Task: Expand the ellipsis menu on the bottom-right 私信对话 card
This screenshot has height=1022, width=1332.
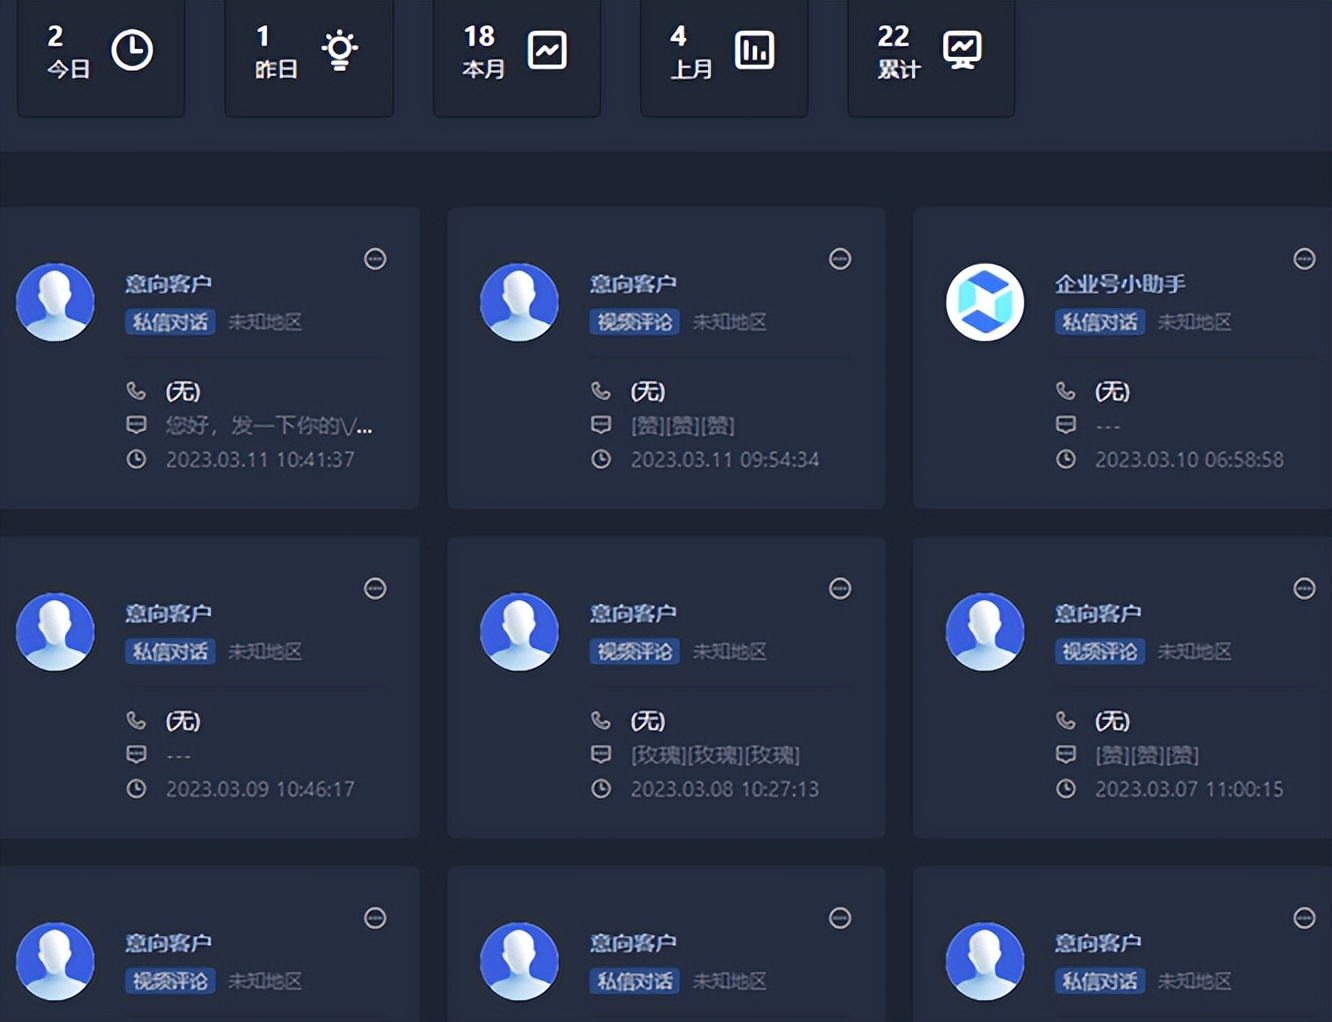Action: pos(1304,918)
